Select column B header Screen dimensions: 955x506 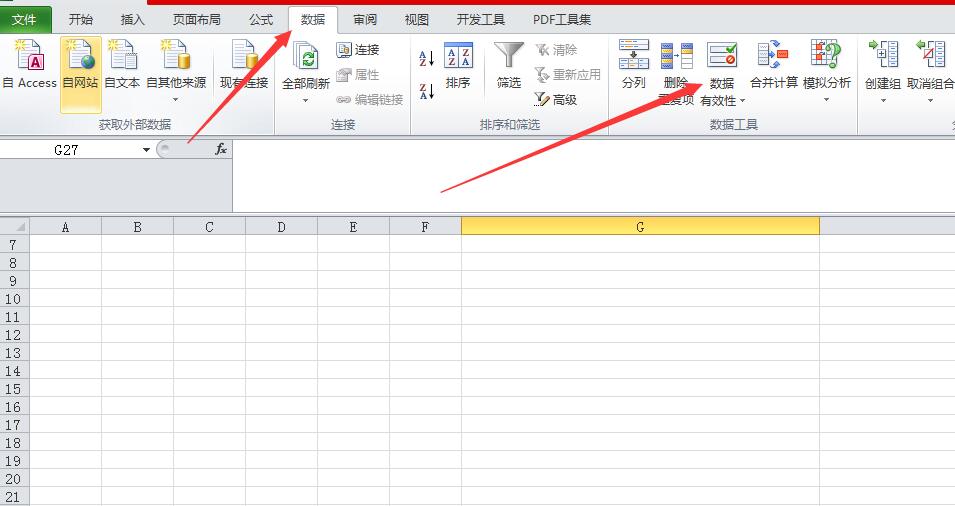pyautogui.click(x=137, y=227)
